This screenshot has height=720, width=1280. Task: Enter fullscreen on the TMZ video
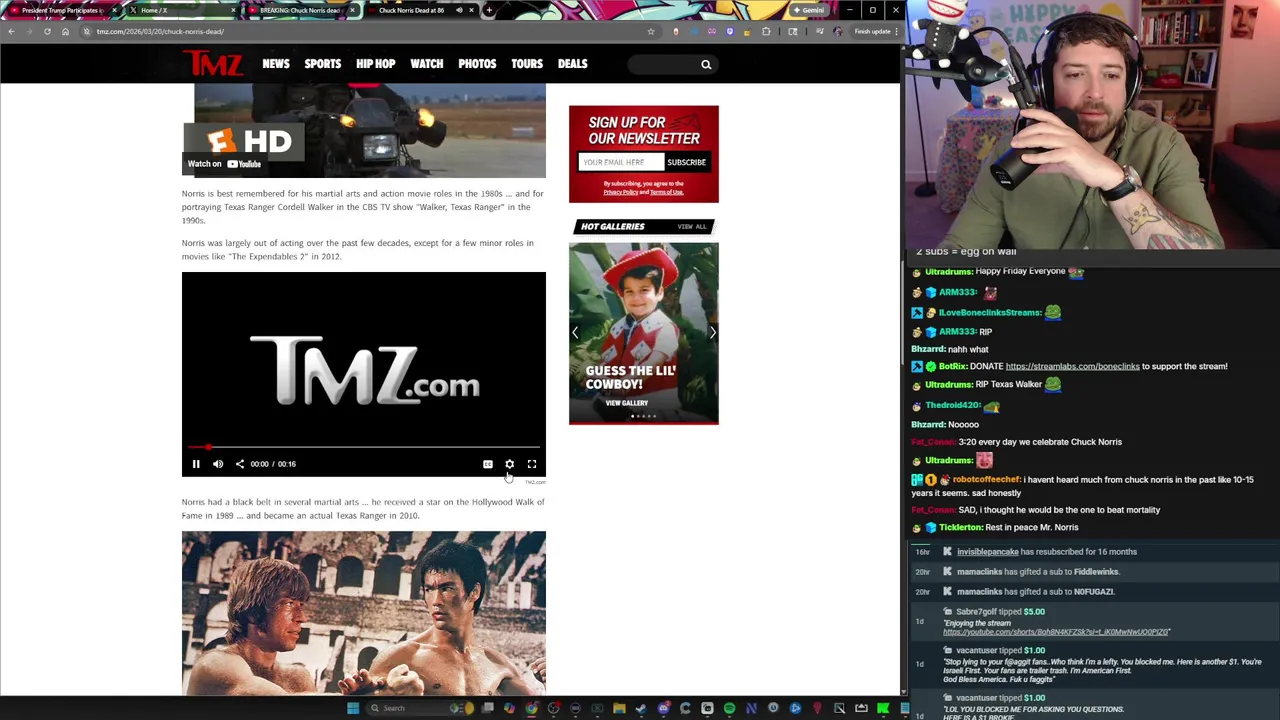pos(532,464)
